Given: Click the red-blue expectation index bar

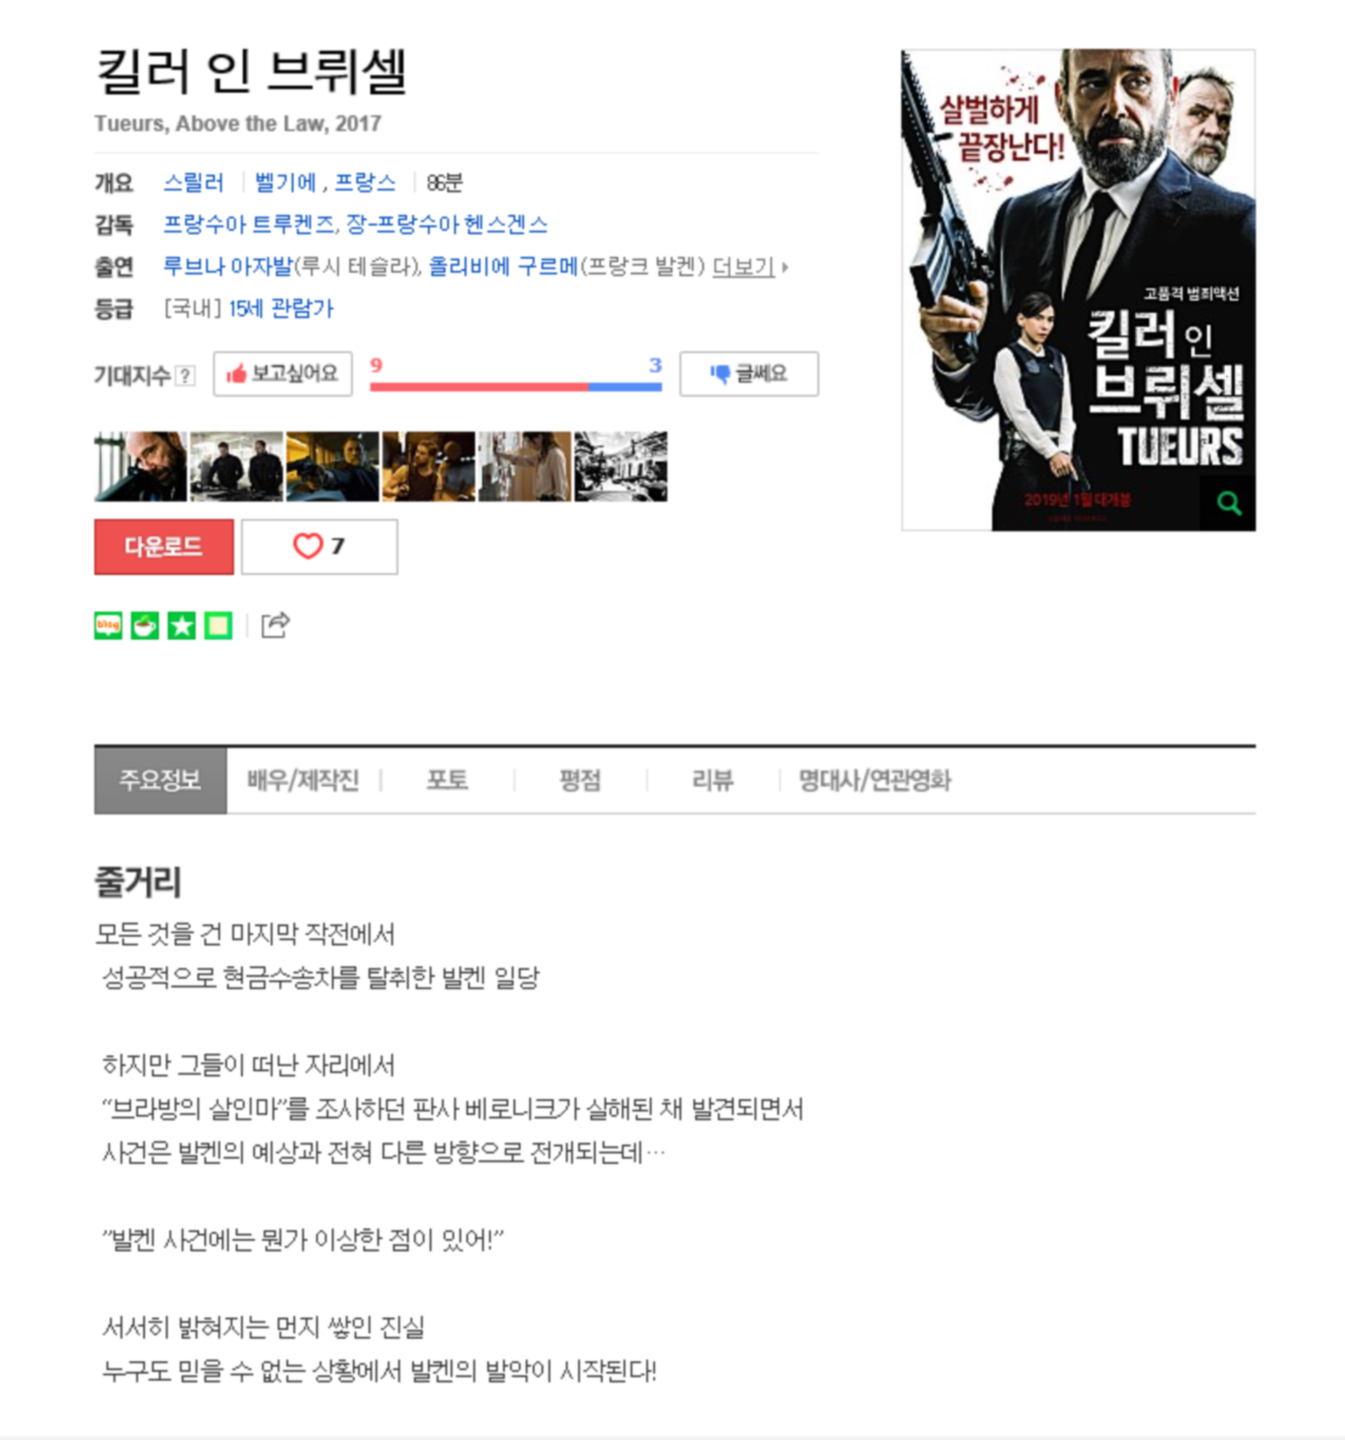Looking at the screenshot, I should pos(516,386).
